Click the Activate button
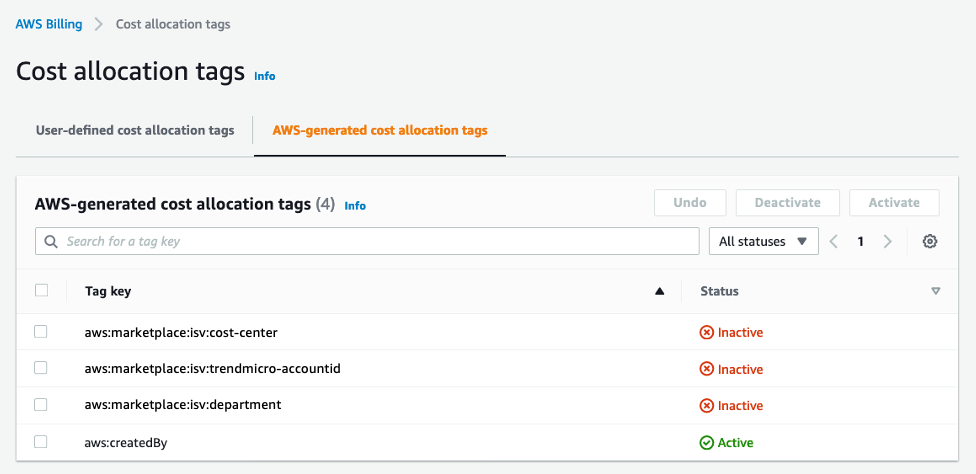Viewport: 976px width, 474px height. 894,202
